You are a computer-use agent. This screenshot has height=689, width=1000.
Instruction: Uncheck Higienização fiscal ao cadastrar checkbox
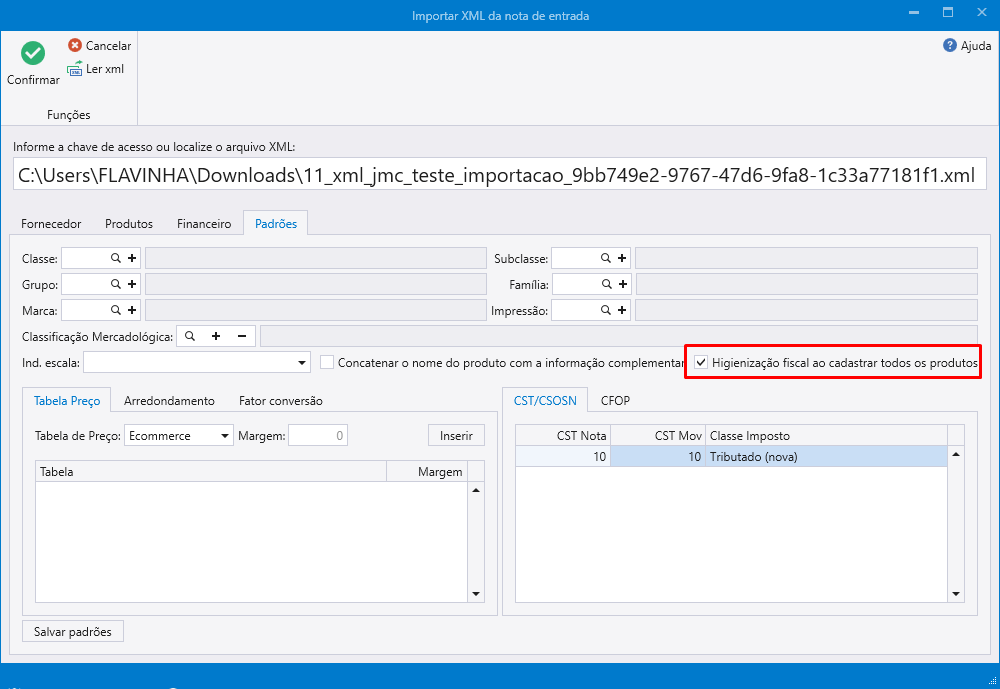[x=701, y=362]
